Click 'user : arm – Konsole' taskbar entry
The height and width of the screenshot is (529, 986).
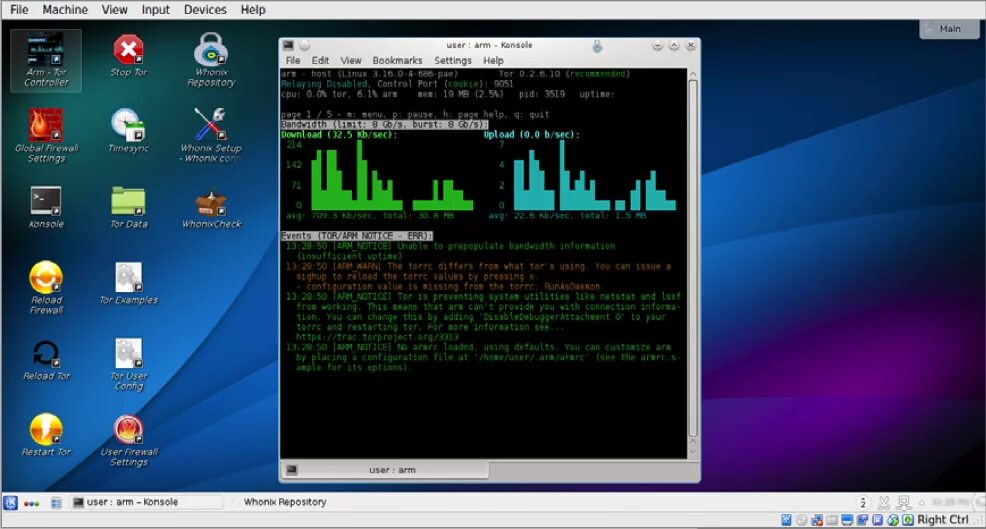tap(146, 502)
